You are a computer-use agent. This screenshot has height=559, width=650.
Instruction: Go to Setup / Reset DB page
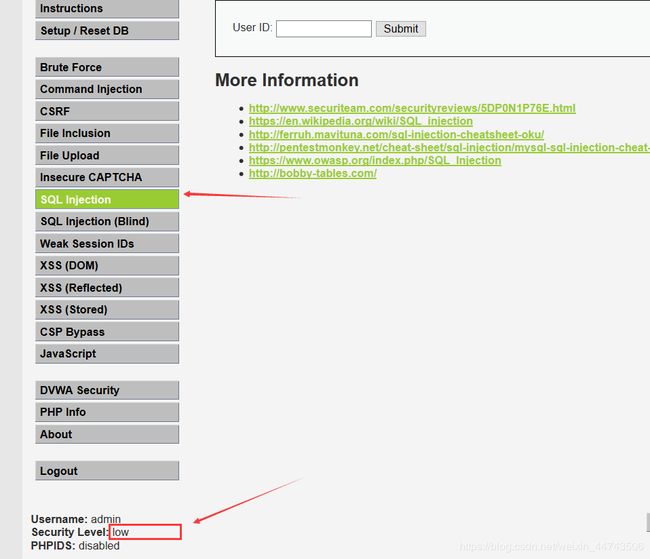[x=106, y=30]
